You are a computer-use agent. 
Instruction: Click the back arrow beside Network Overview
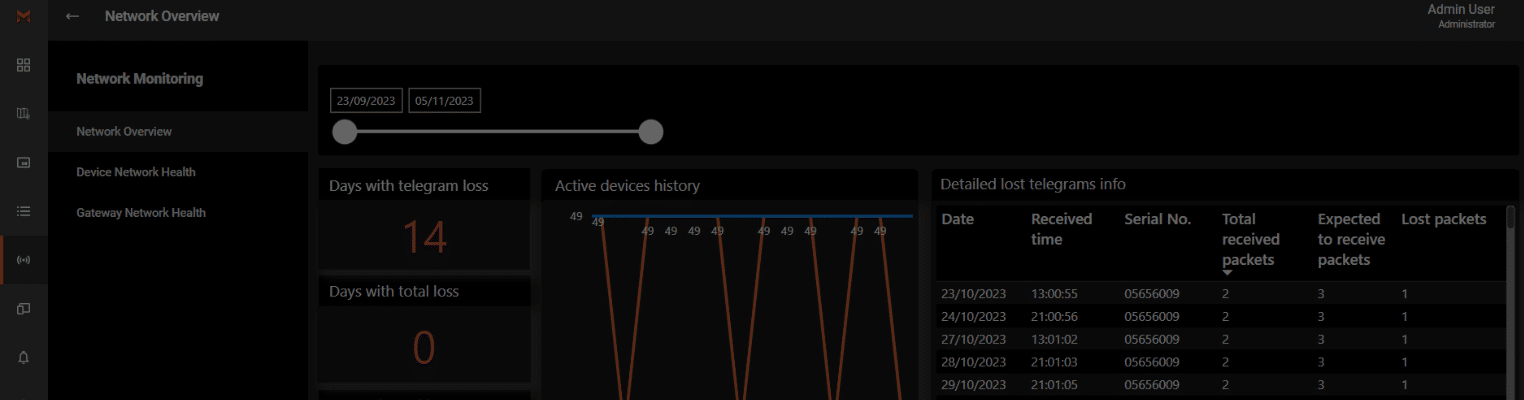tap(72, 16)
